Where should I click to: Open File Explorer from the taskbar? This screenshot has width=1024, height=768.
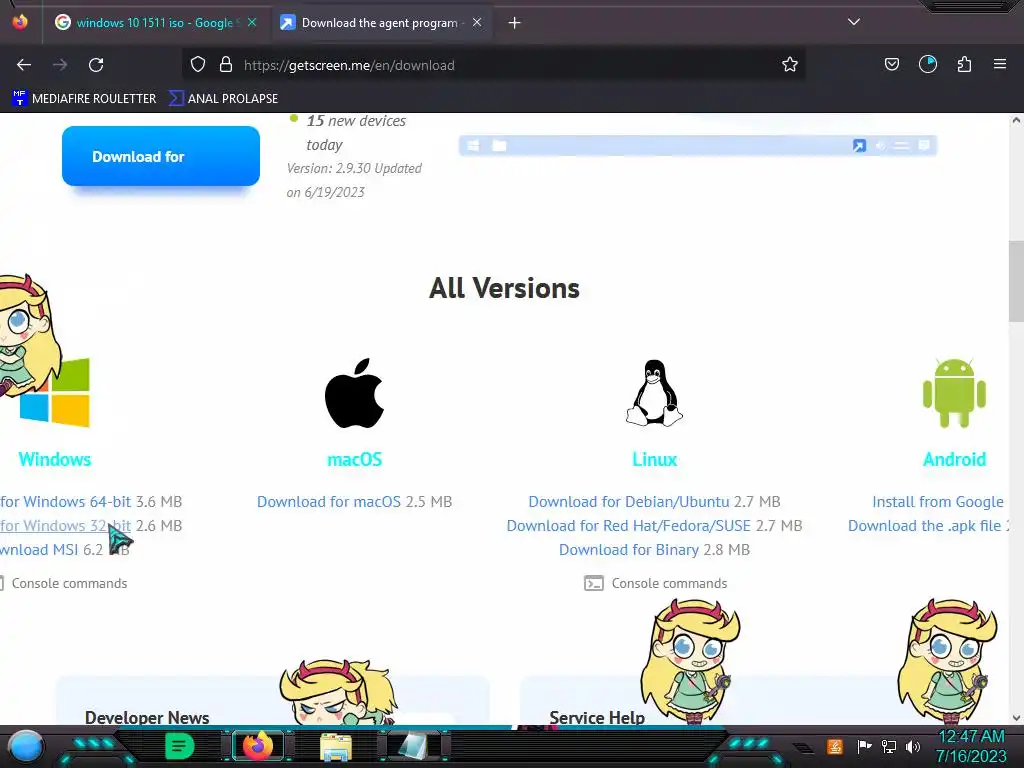[336, 746]
